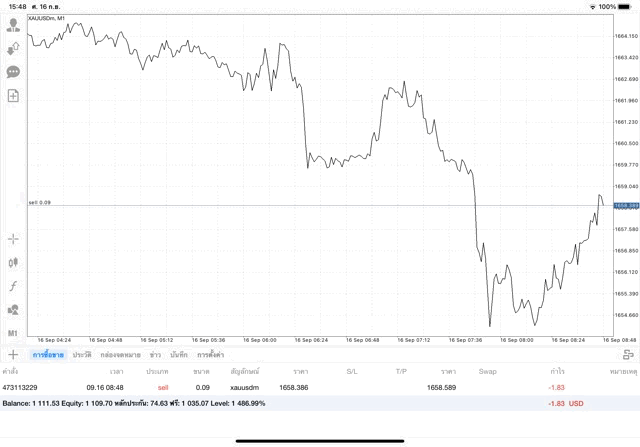The height and width of the screenshot is (447, 640).
Task: Select the open sell order 473113229 row
Action: 300,386
